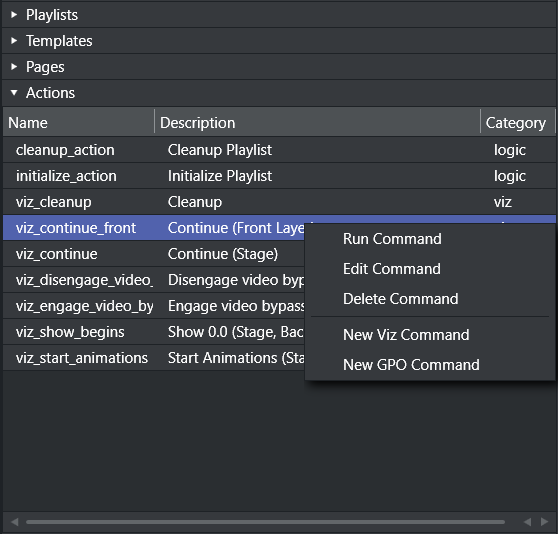Expand the Playlists section arrow
Viewport: 558px width, 534px height.
pos(14,15)
